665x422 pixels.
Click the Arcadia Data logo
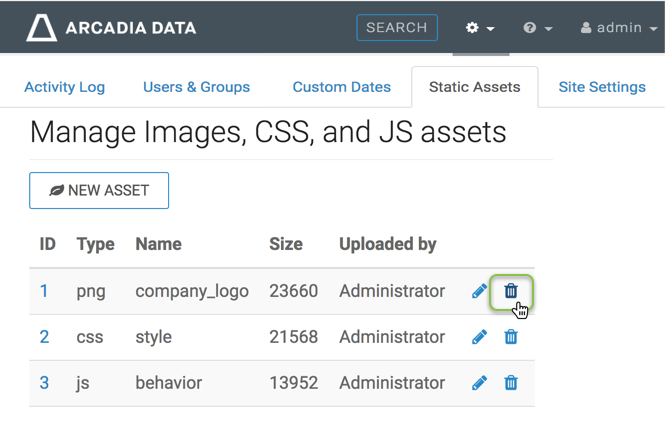110,28
